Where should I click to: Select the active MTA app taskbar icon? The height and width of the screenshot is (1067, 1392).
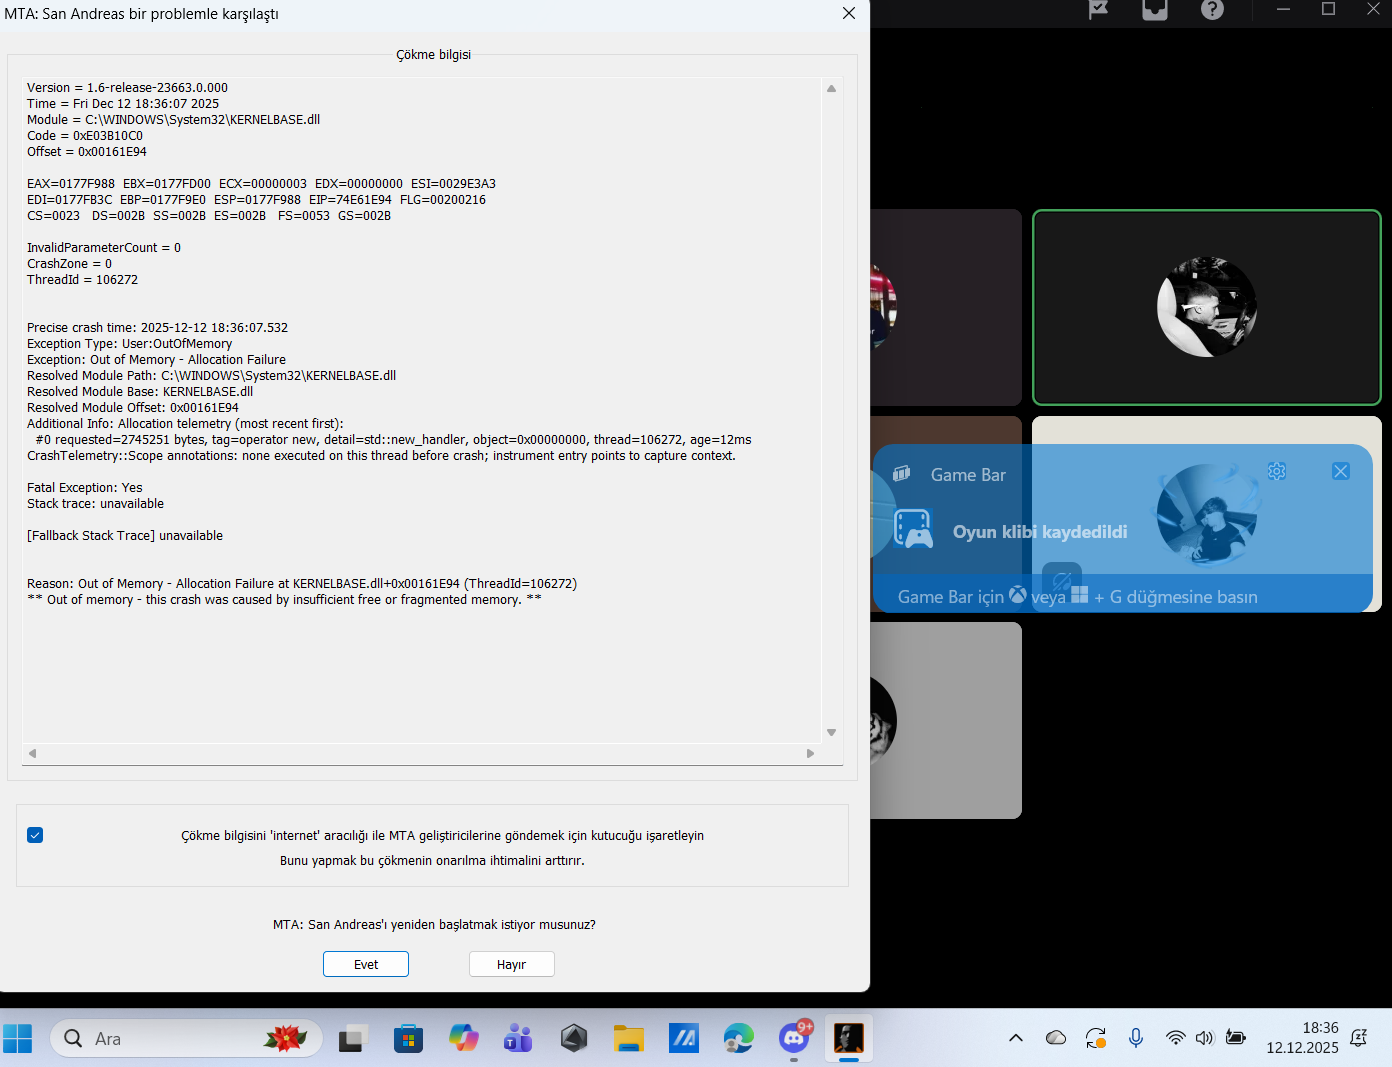(x=849, y=1039)
